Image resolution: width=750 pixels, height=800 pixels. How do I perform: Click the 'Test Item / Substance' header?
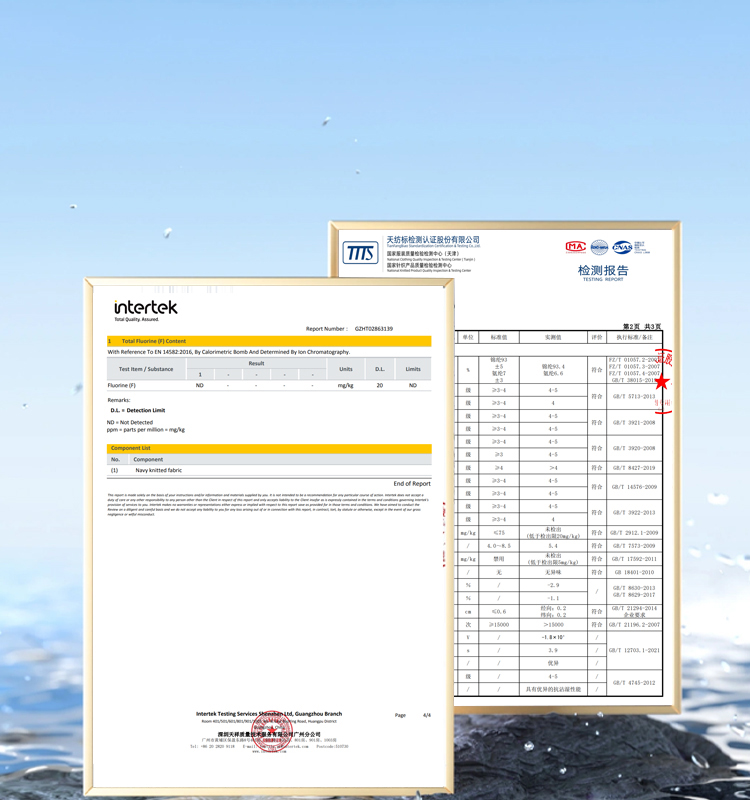coord(146,369)
